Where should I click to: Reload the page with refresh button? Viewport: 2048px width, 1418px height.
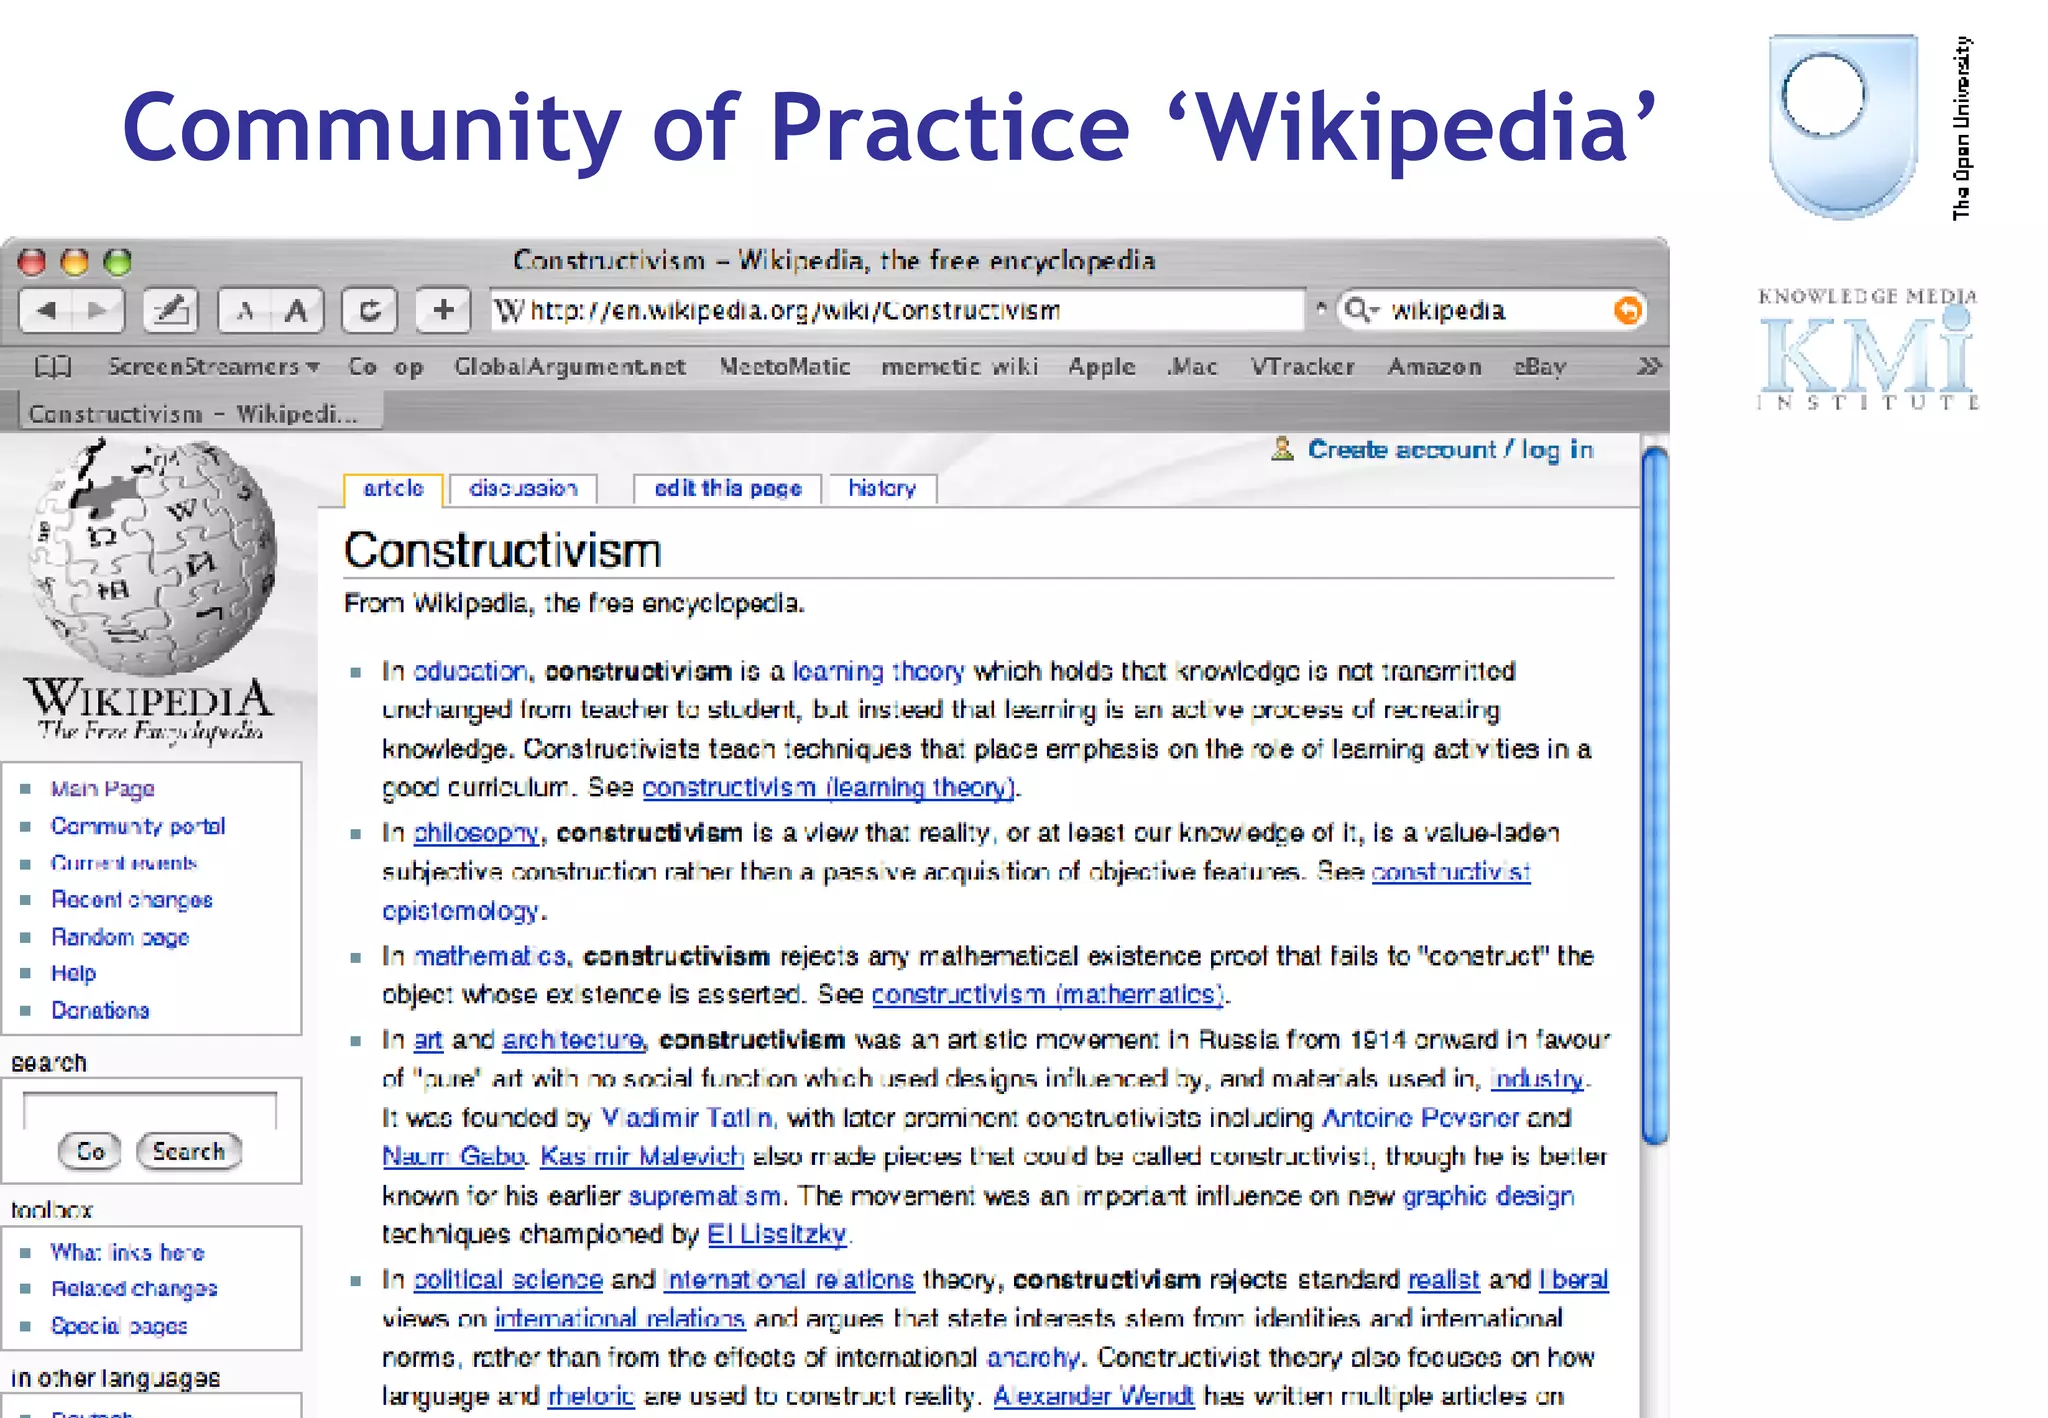click(370, 311)
